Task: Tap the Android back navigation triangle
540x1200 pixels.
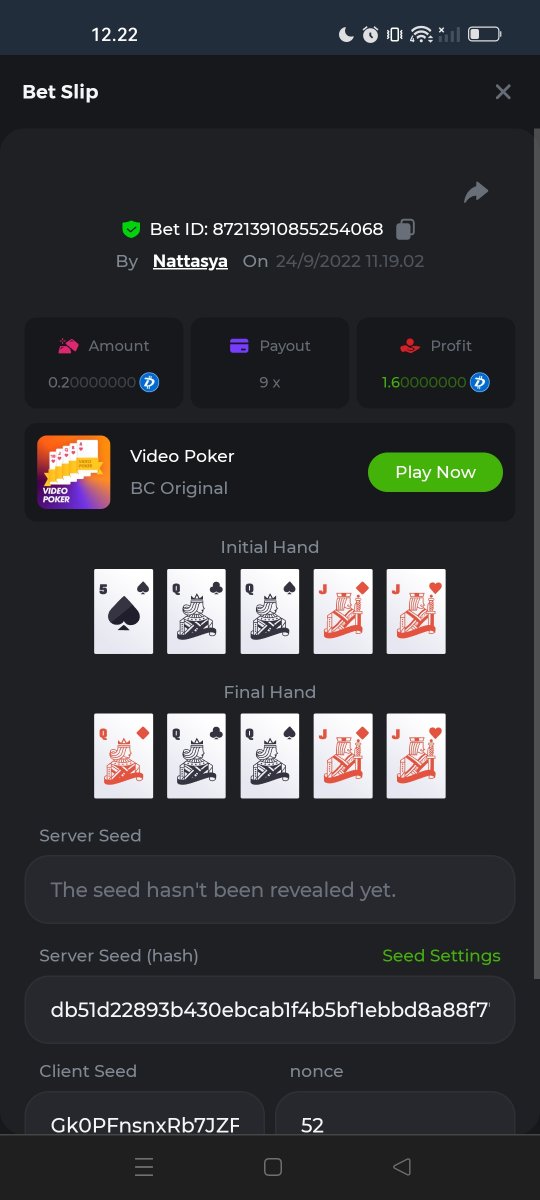Action: (402, 1167)
